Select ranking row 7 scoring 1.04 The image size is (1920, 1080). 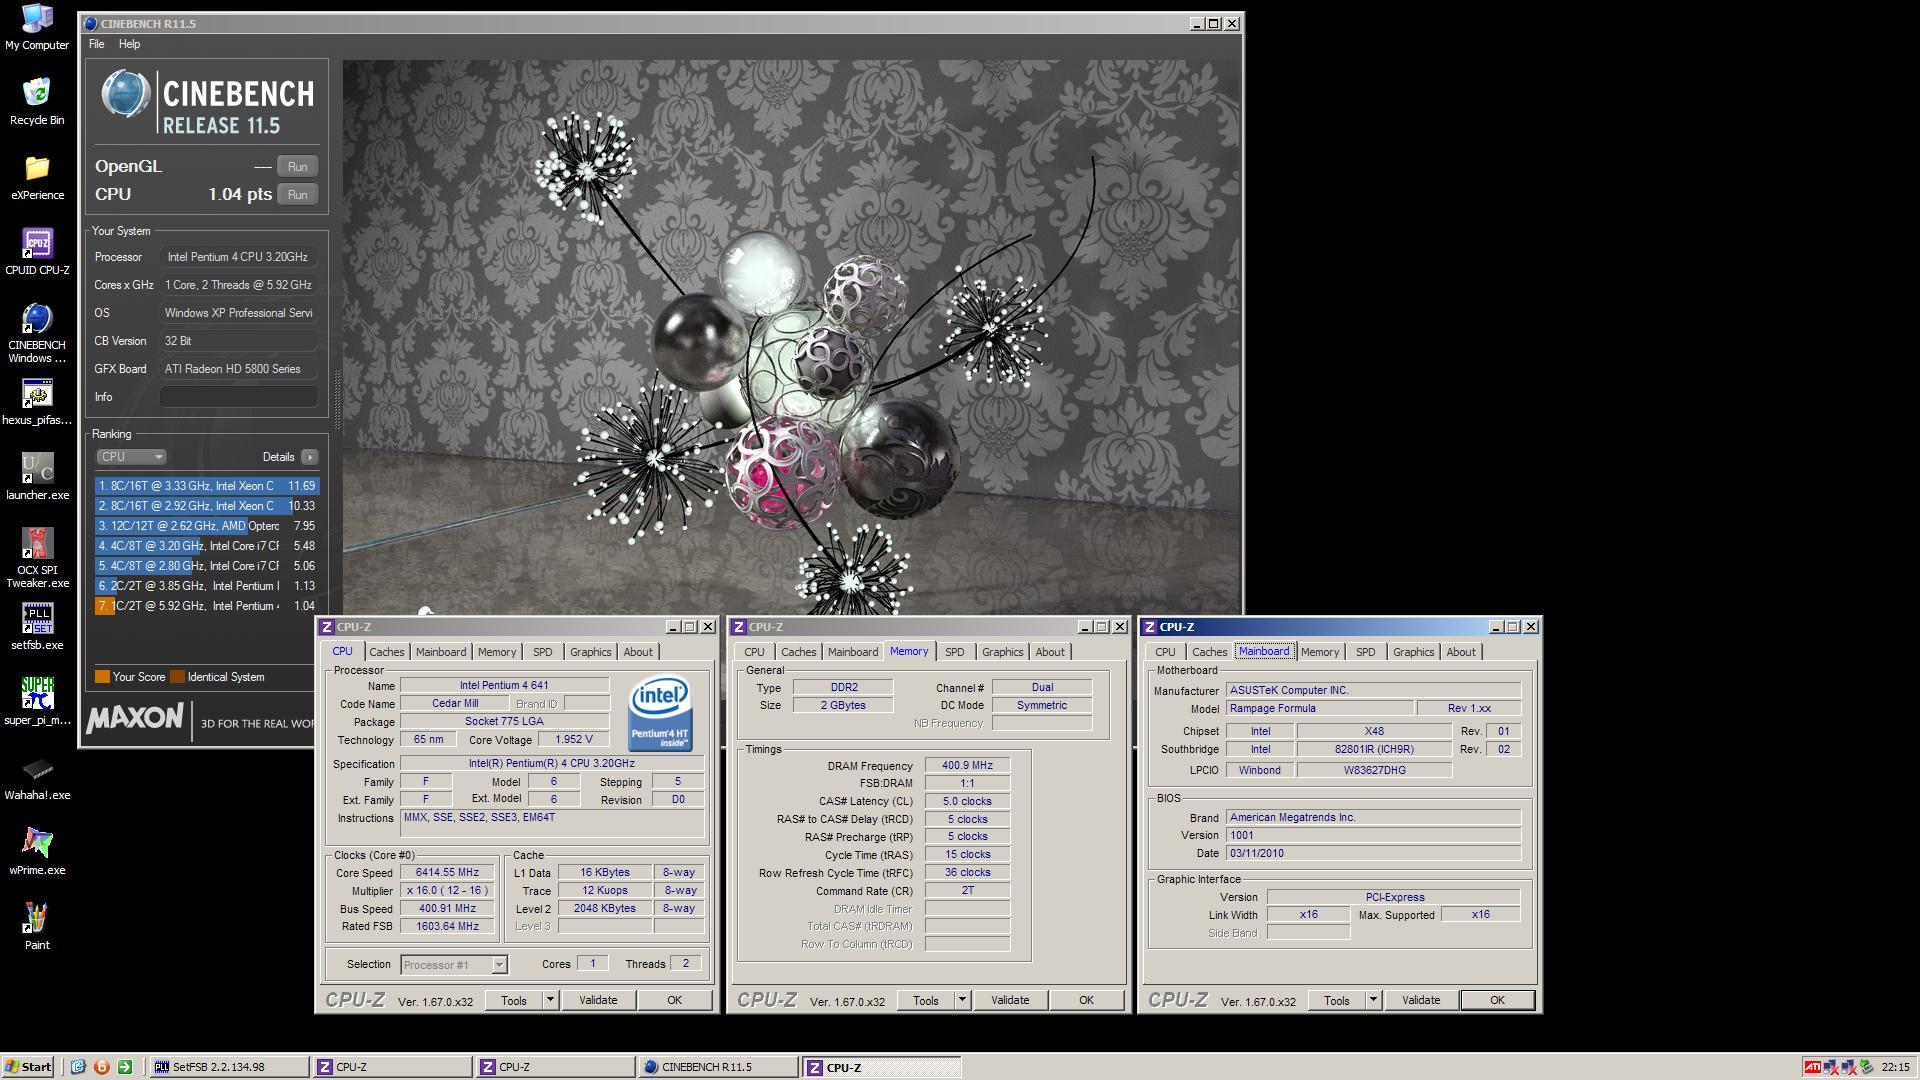(207, 606)
